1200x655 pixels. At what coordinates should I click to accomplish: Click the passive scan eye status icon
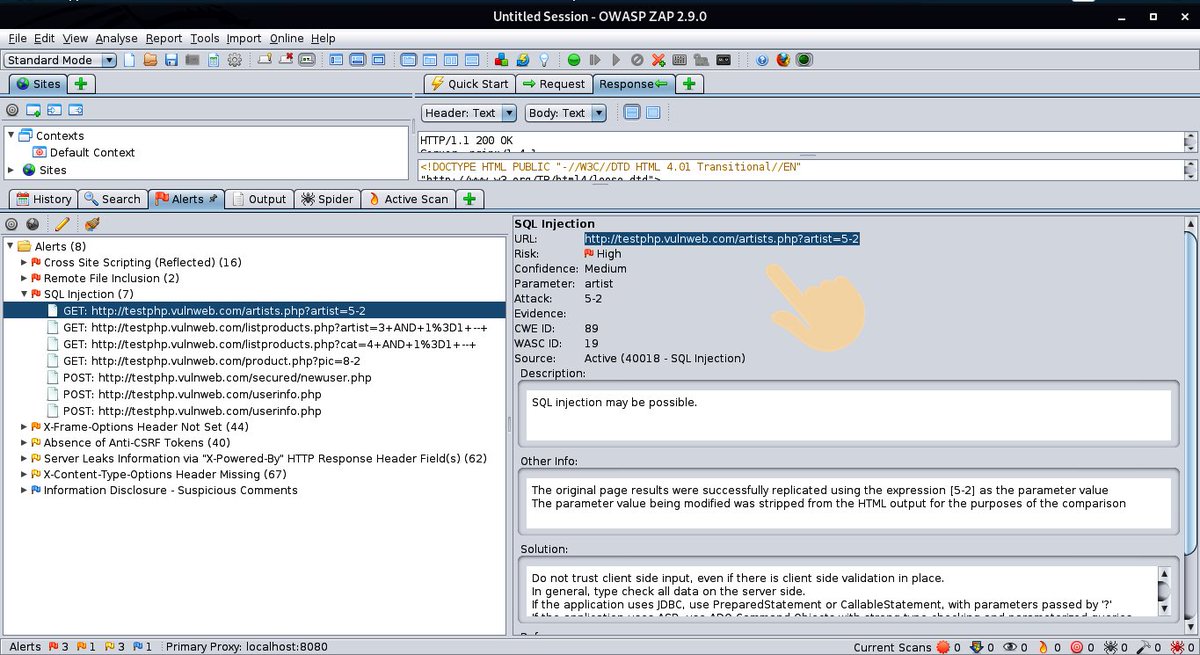(x=1009, y=647)
